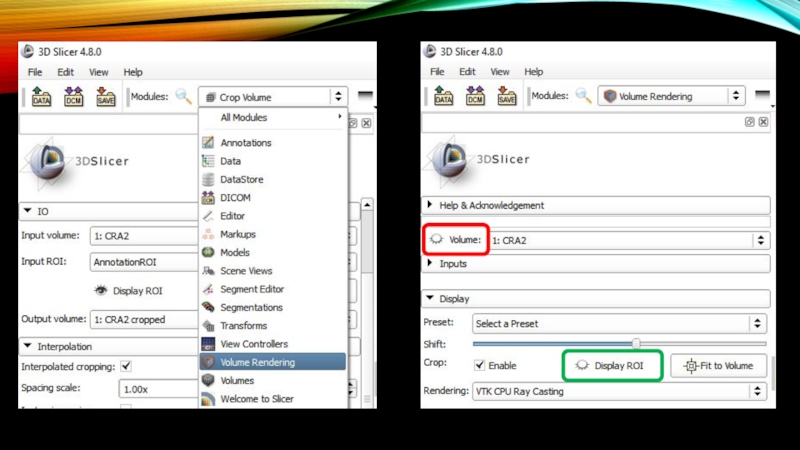Toggle Display ROI eye in Crop Volume

(101, 290)
